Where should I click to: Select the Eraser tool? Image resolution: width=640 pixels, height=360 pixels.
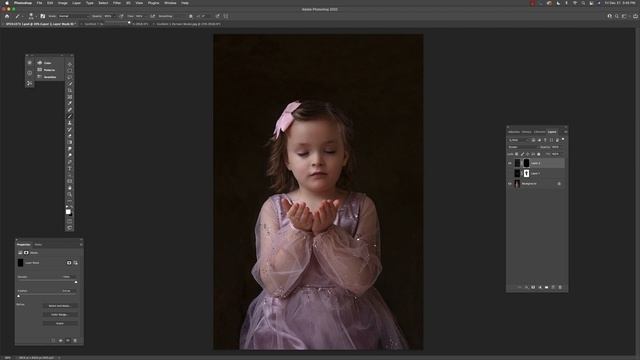tap(70, 136)
